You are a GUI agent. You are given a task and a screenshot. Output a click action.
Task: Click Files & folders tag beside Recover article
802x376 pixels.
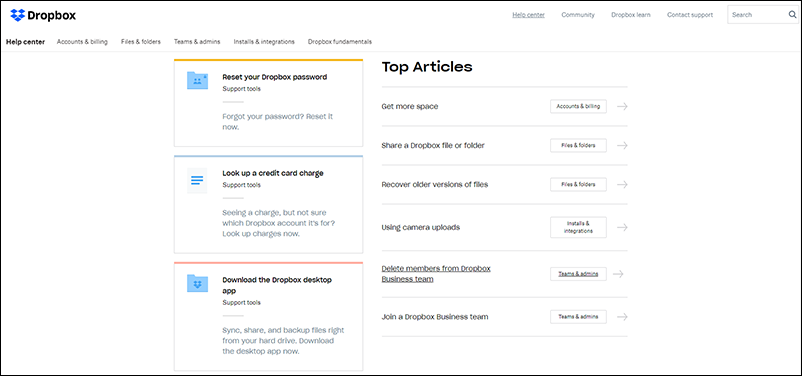pyautogui.click(x=578, y=184)
